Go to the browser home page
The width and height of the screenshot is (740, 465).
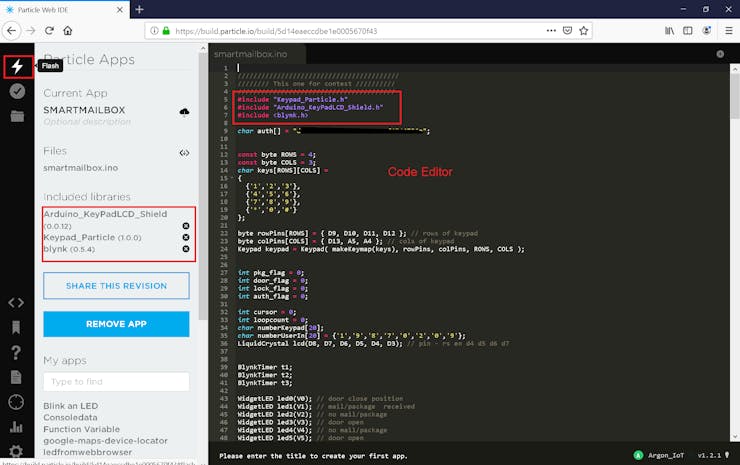point(68,31)
